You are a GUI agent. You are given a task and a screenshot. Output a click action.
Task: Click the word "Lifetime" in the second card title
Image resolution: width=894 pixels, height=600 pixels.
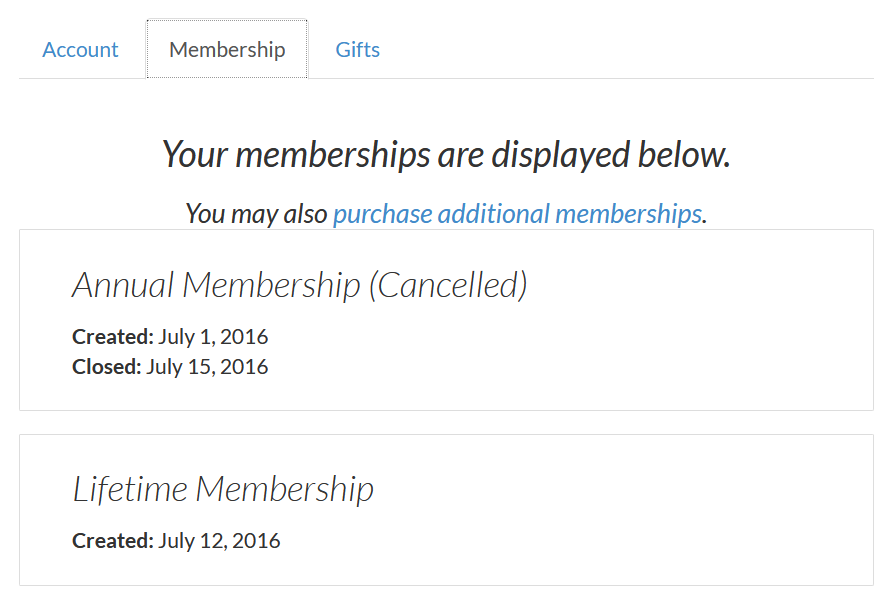pyautogui.click(x=130, y=489)
